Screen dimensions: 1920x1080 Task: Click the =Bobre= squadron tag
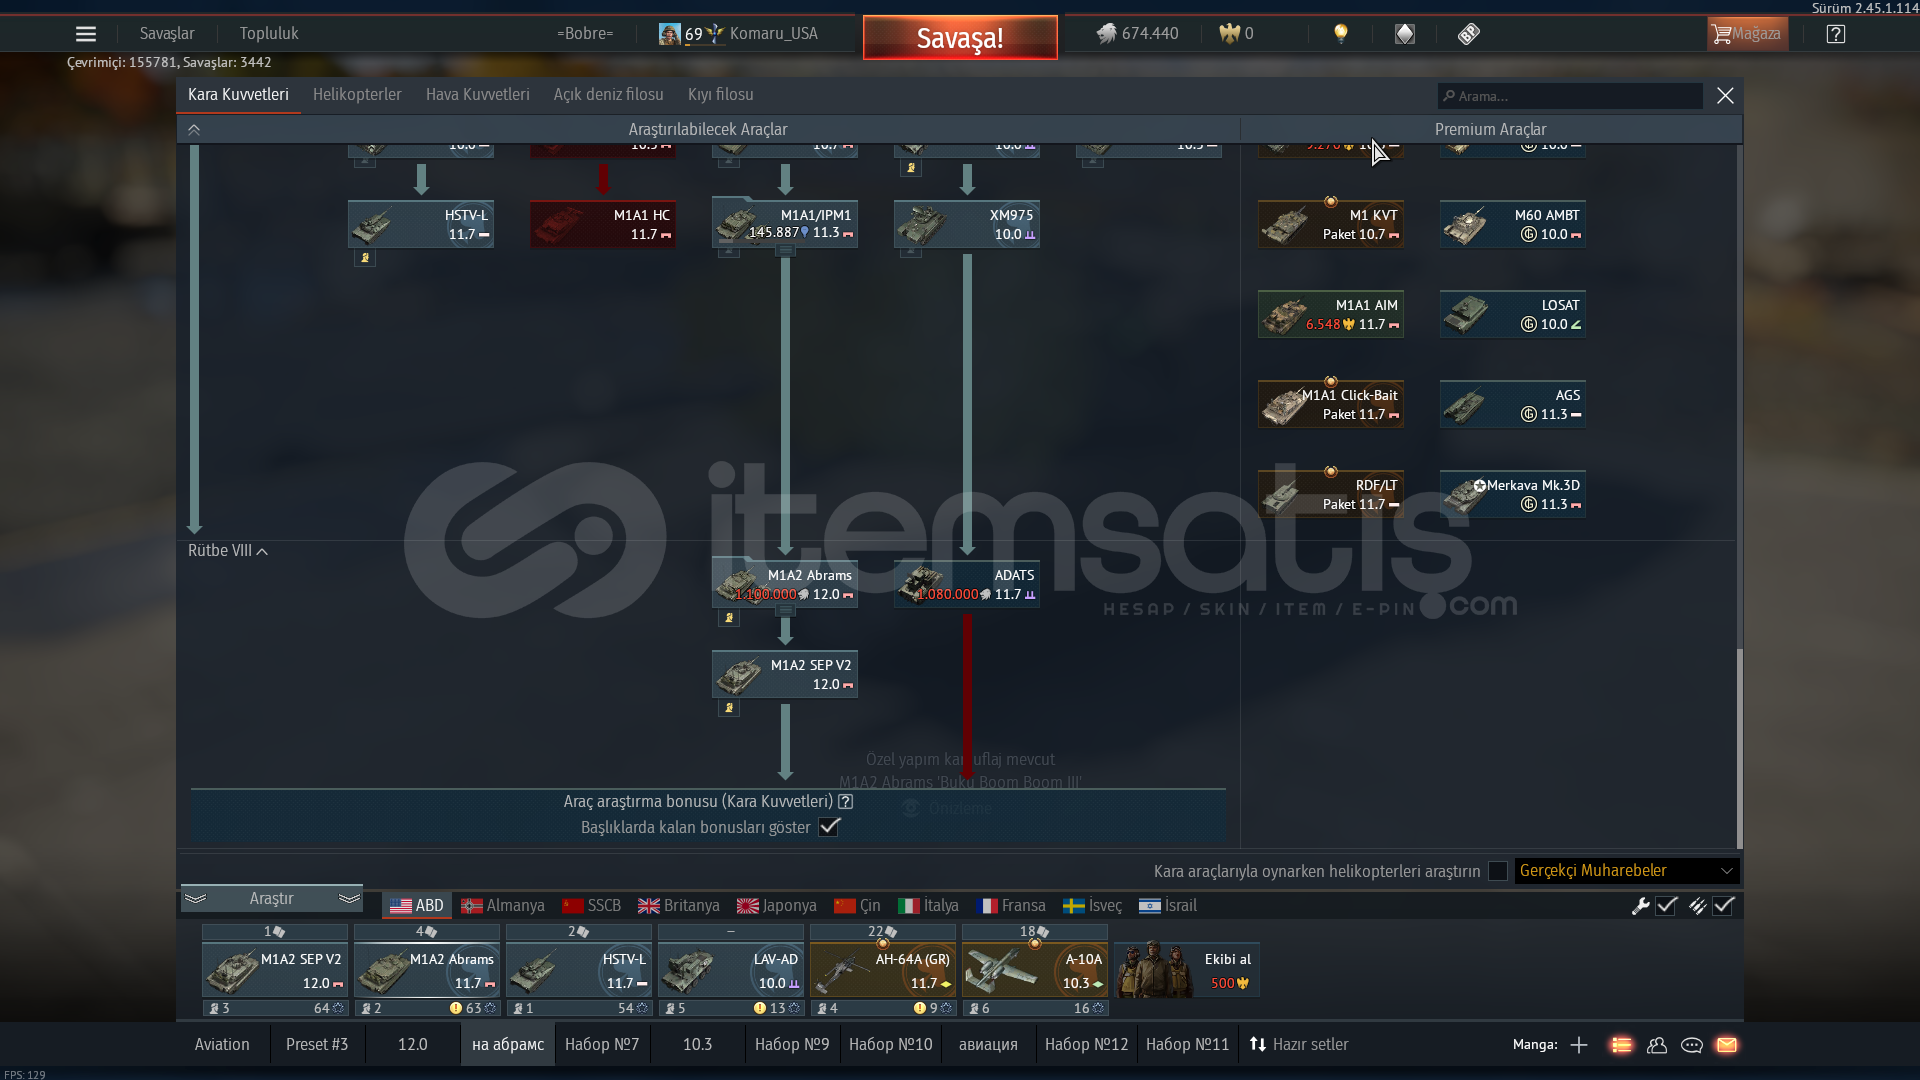[x=585, y=34]
